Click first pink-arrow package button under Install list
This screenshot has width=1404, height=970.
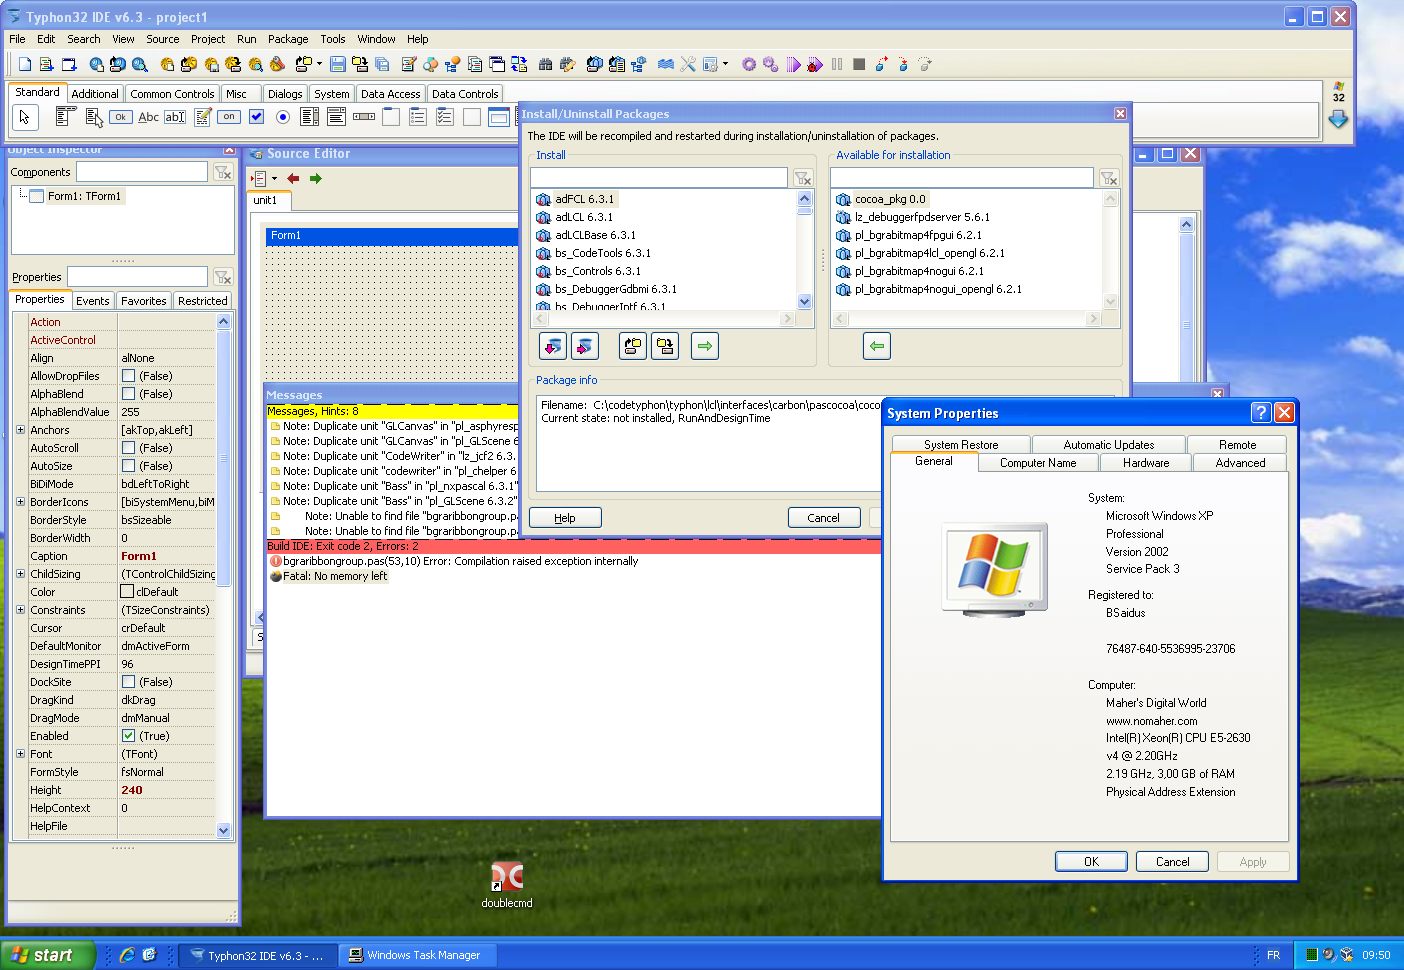click(553, 346)
